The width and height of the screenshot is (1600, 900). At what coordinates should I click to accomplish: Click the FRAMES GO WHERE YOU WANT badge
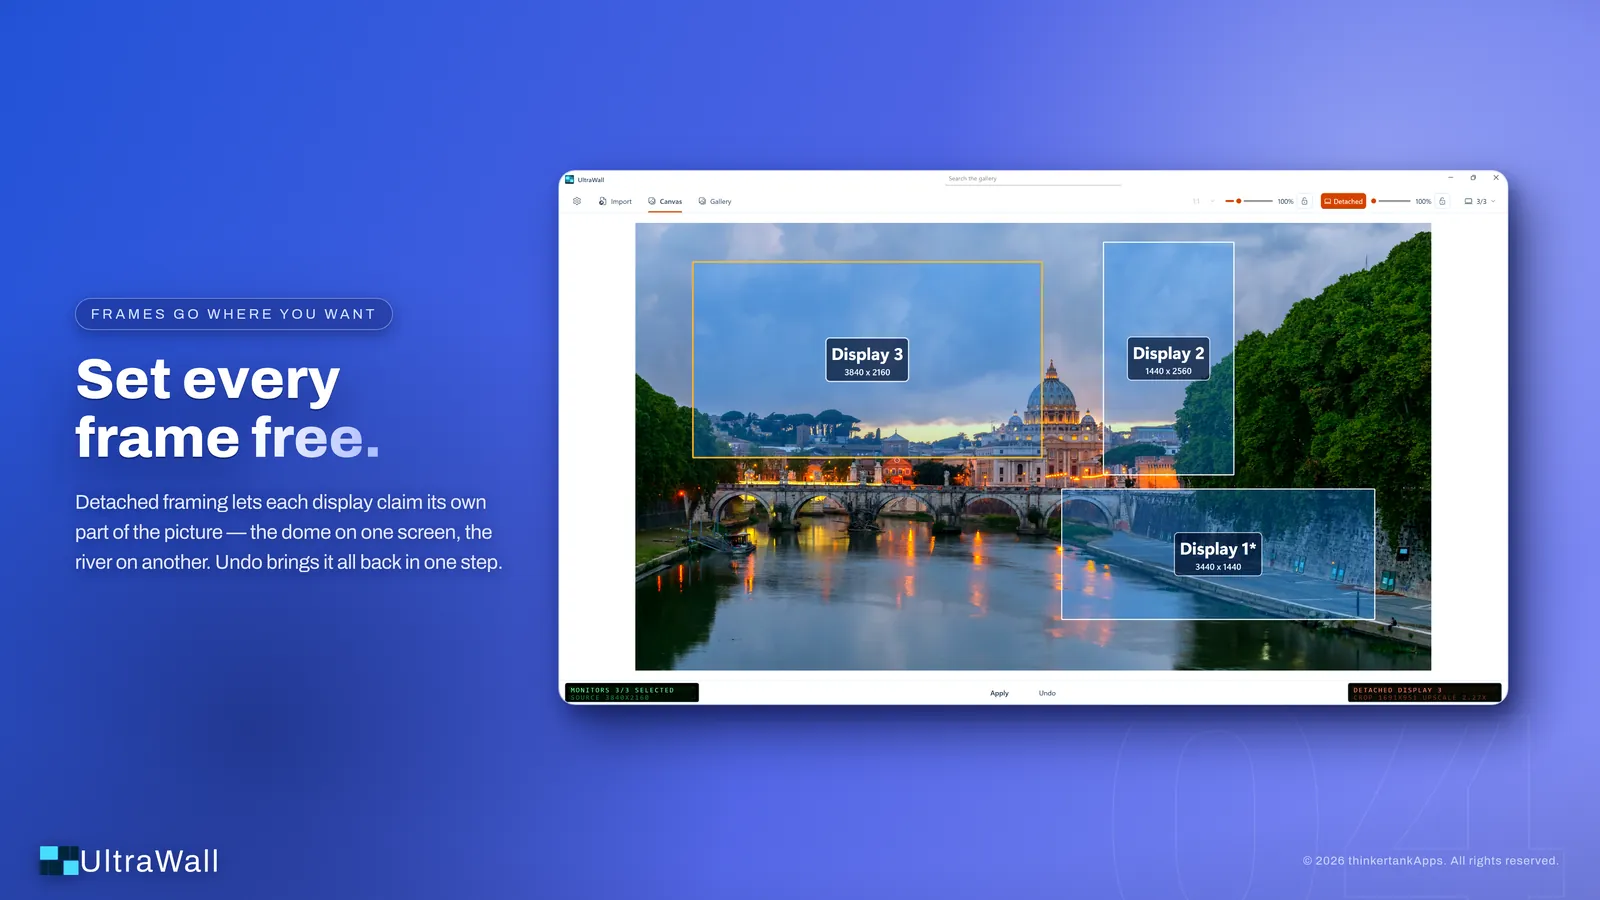[234, 314]
